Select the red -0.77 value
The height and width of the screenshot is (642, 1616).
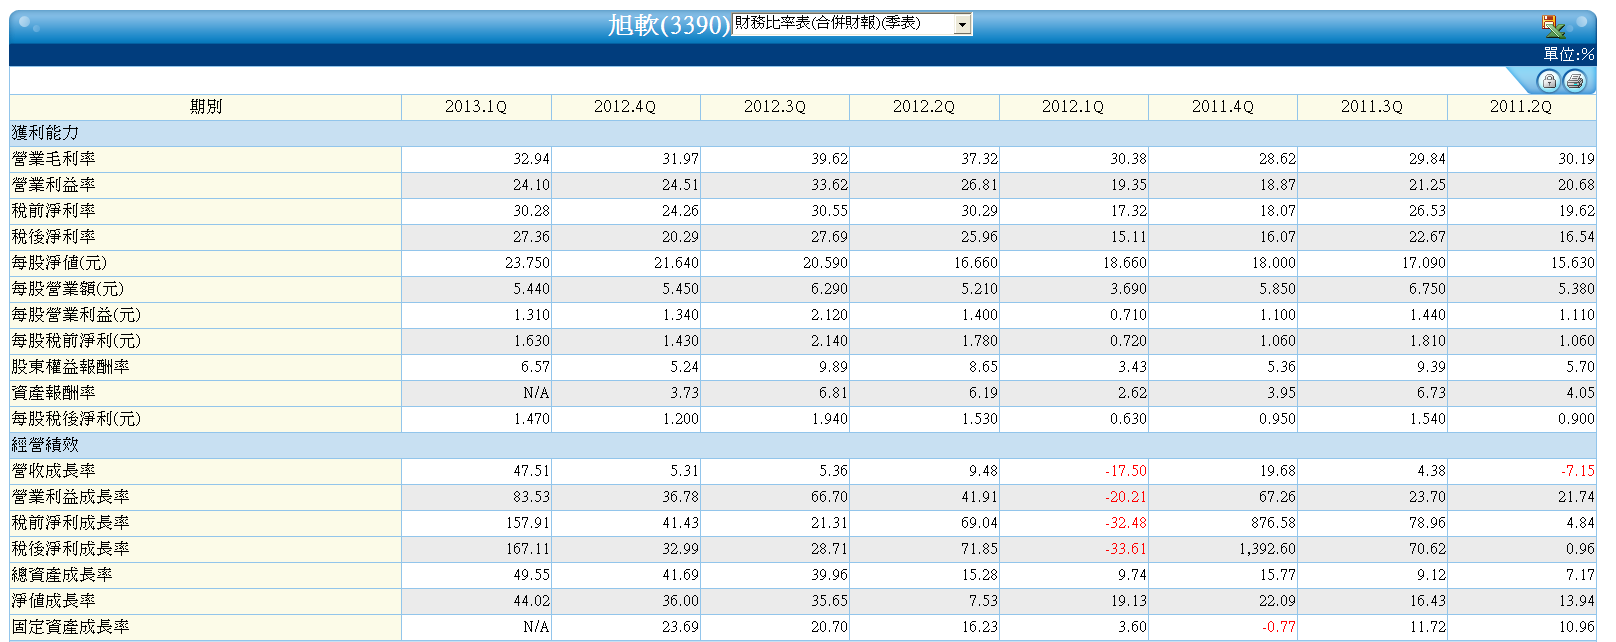point(1279,627)
